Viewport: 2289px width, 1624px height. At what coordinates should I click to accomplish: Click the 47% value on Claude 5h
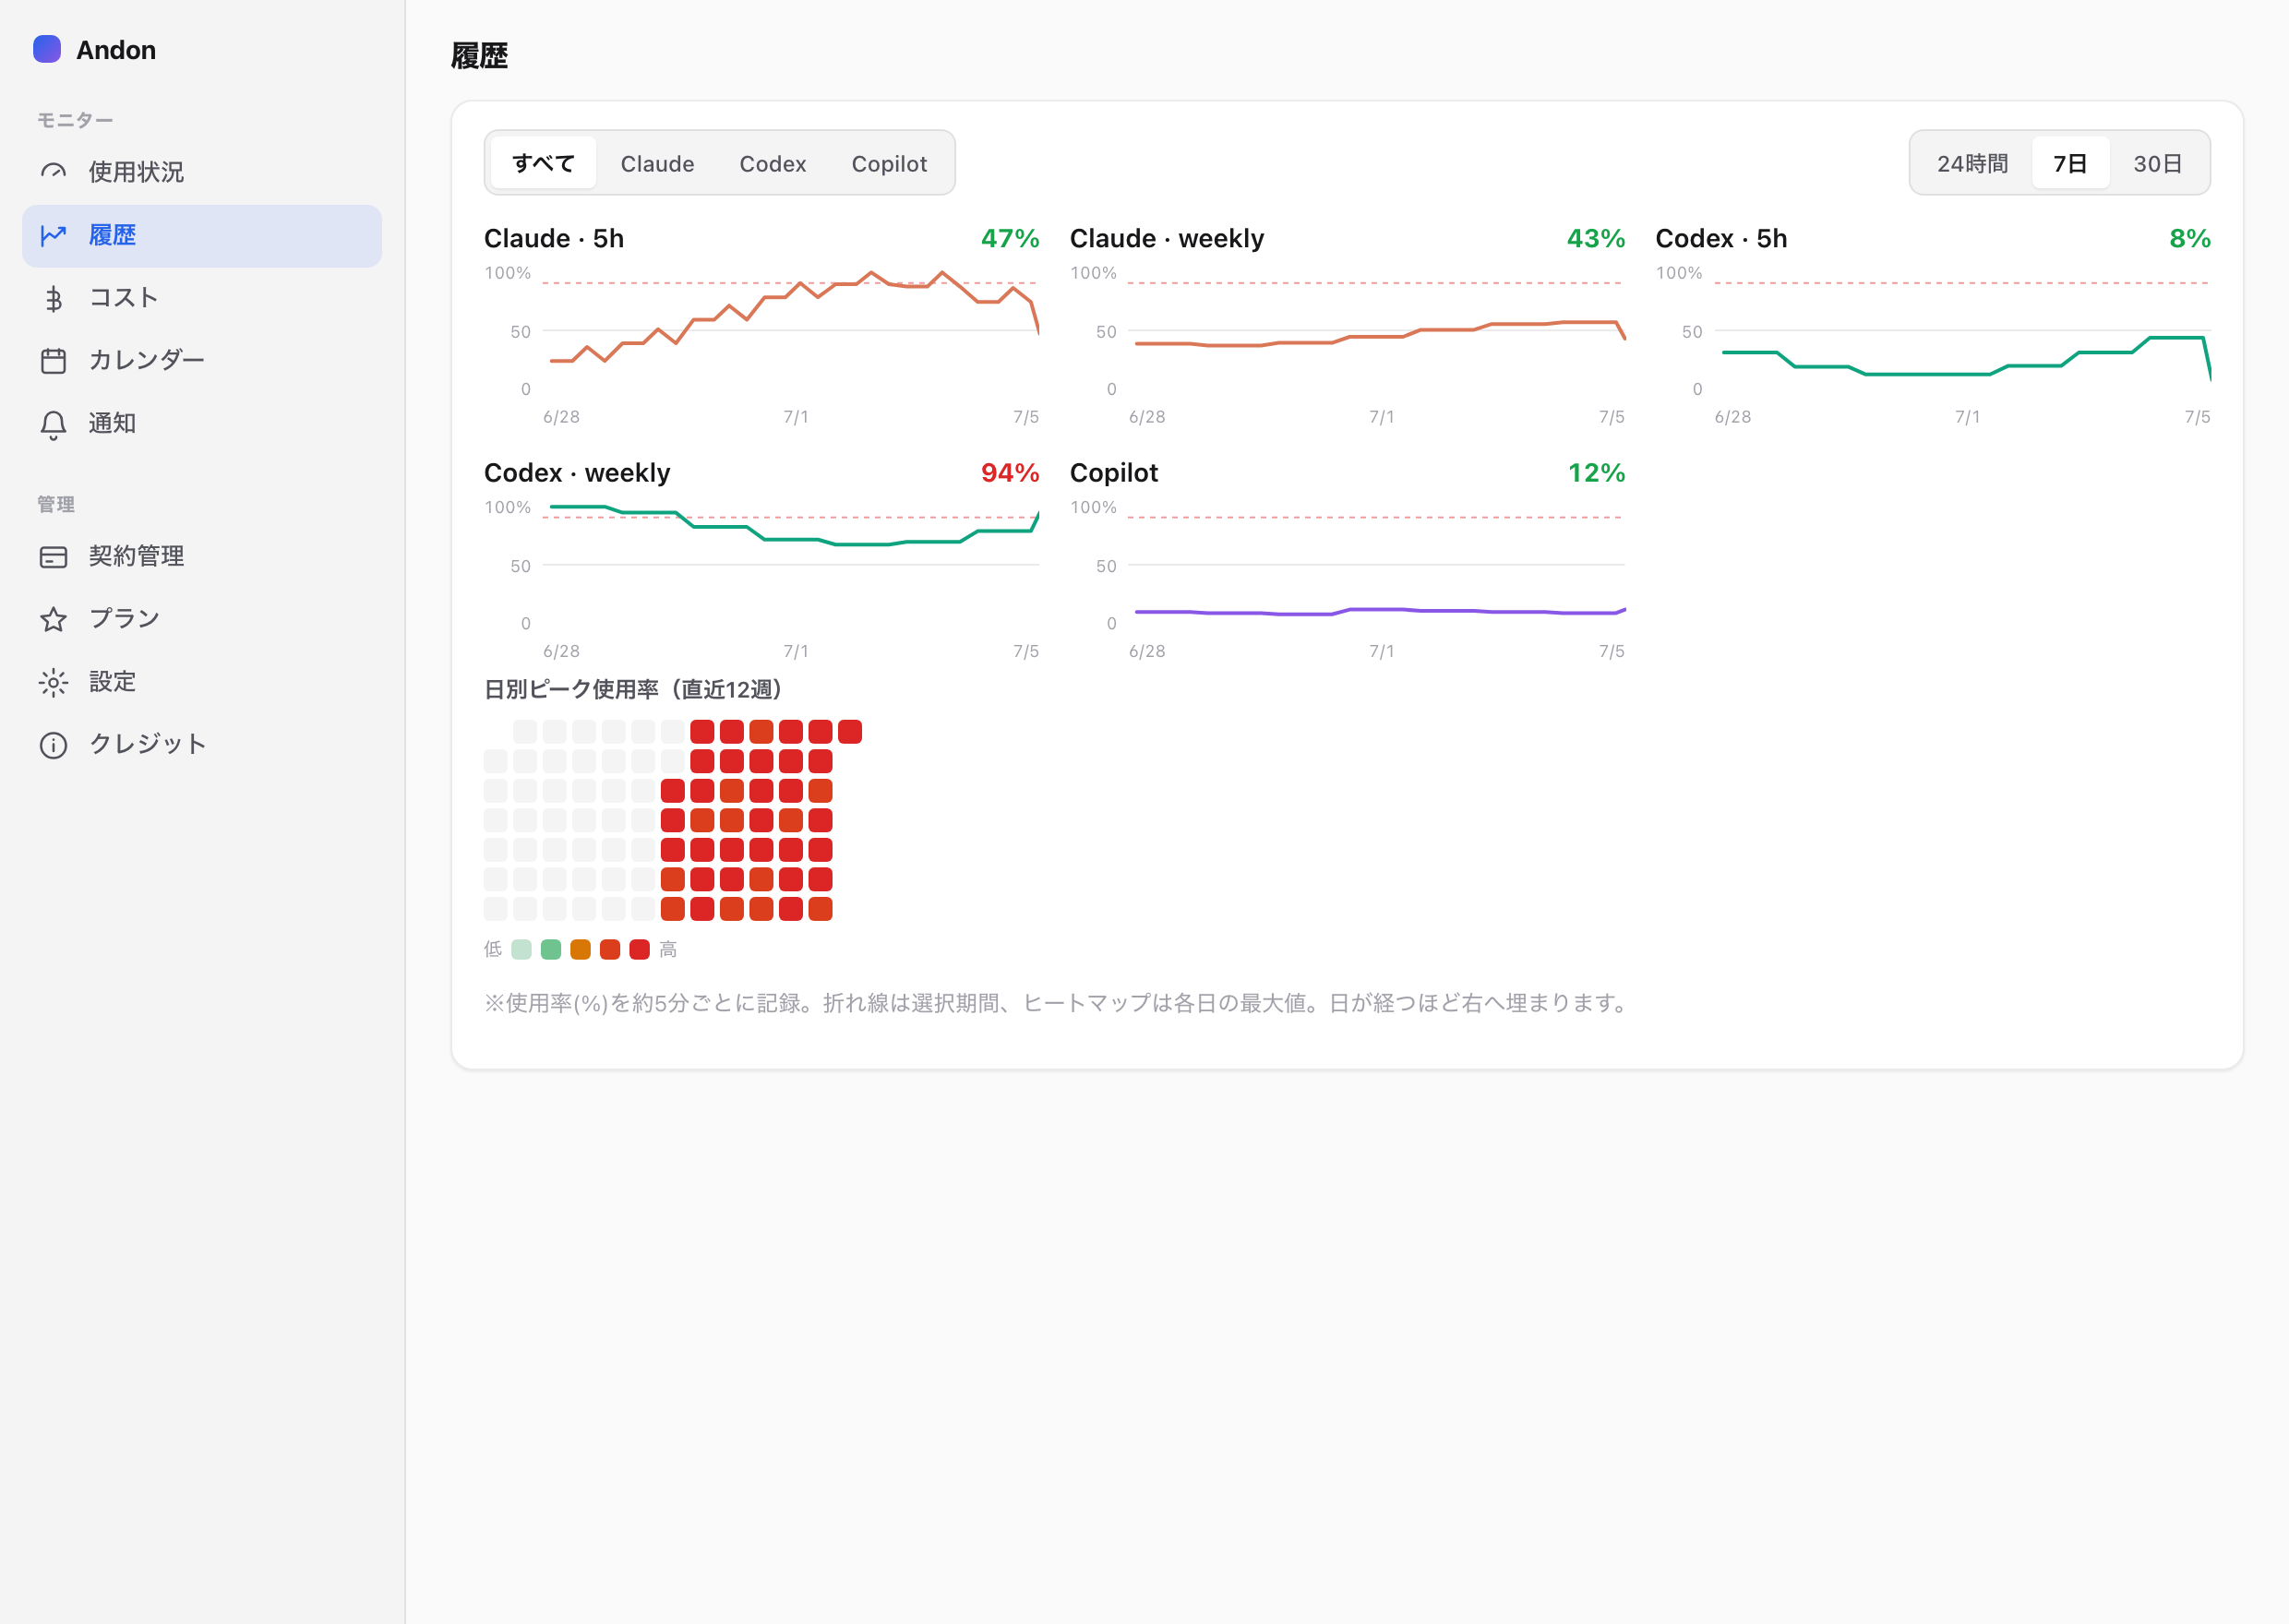1010,238
